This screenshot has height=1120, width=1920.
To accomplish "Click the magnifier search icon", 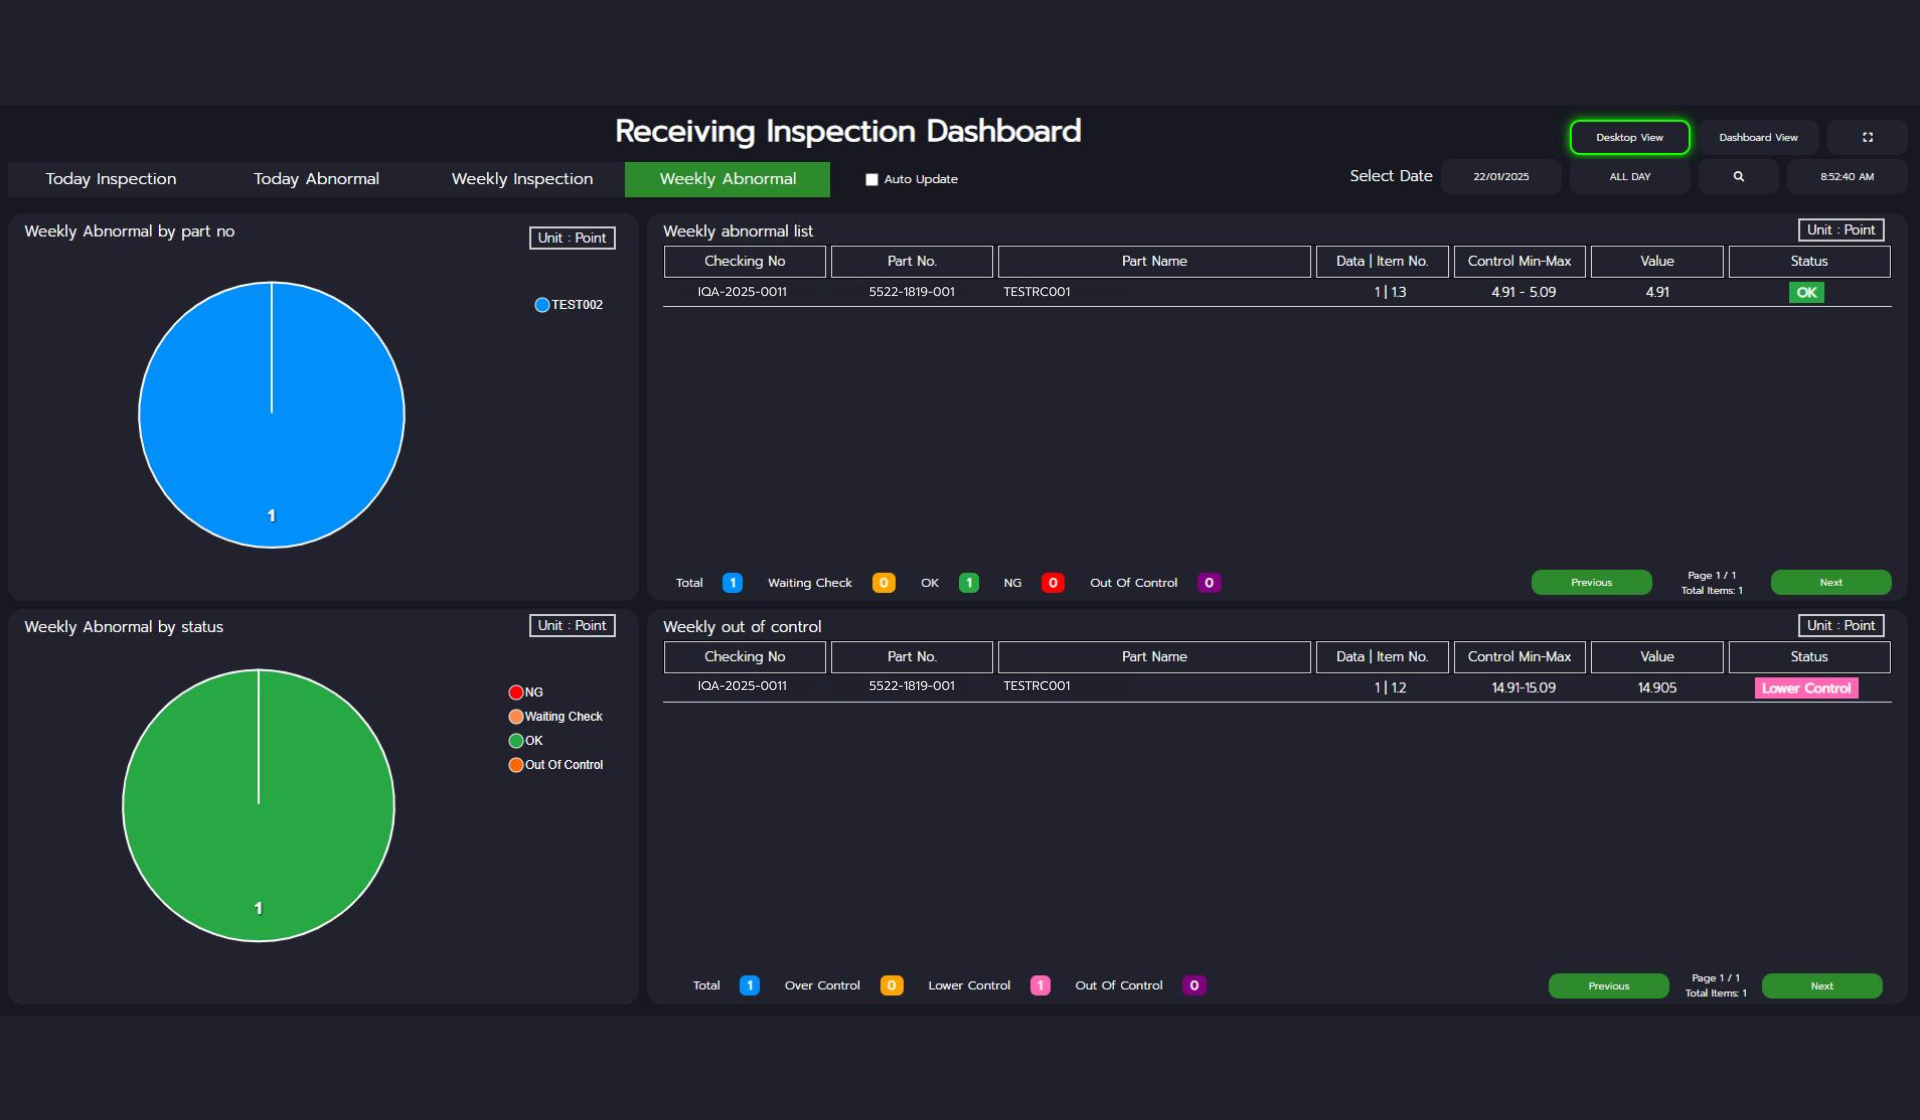I will click(1738, 177).
